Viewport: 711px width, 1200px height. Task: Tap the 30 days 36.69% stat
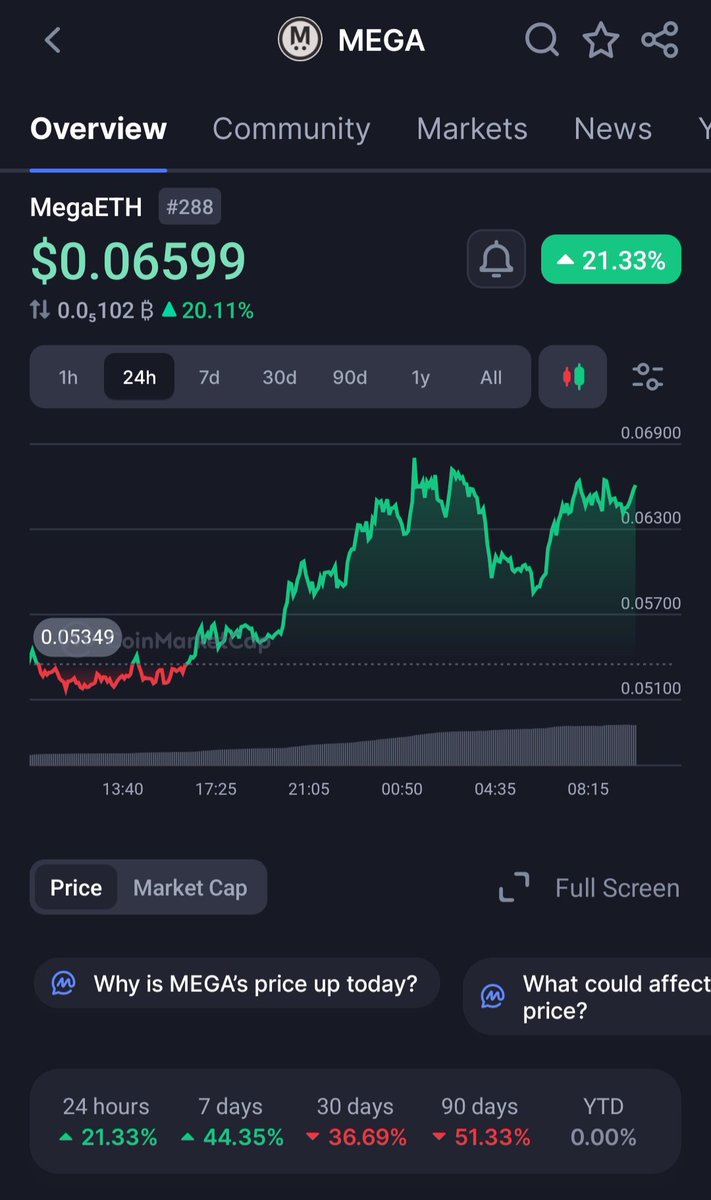[x=356, y=1122]
